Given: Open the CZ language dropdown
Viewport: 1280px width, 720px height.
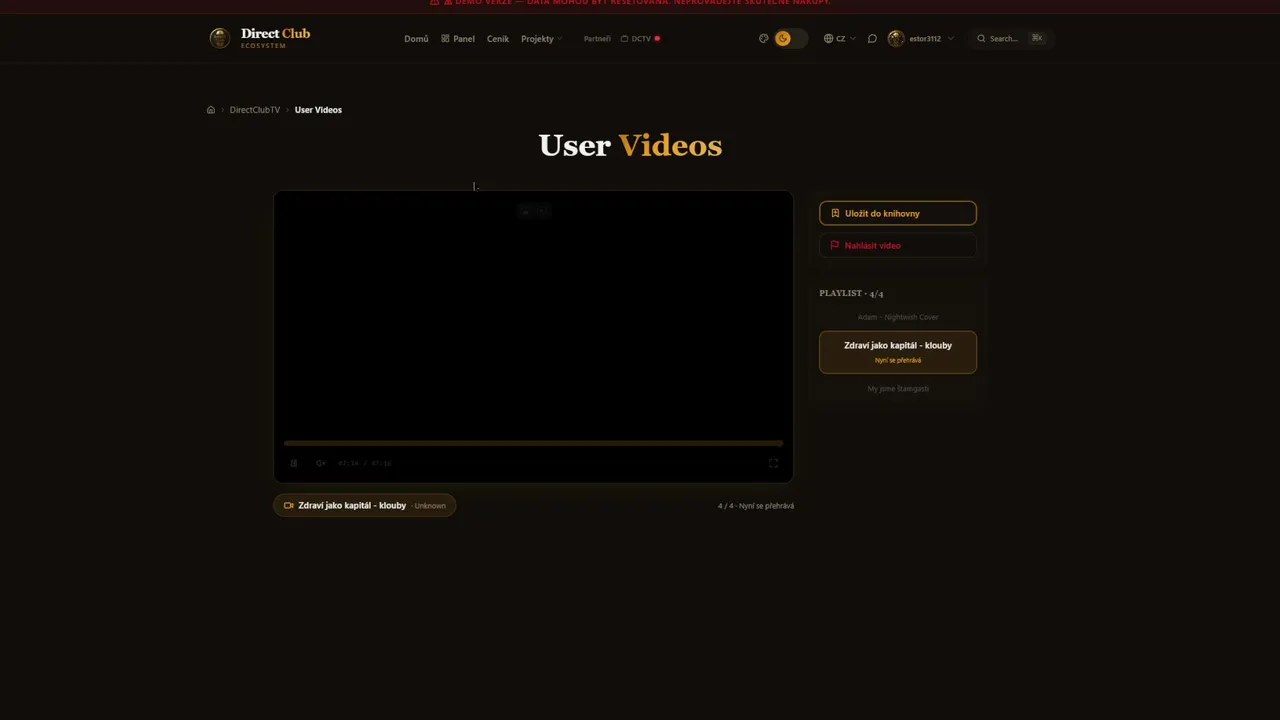Looking at the screenshot, I should point(840,39).
